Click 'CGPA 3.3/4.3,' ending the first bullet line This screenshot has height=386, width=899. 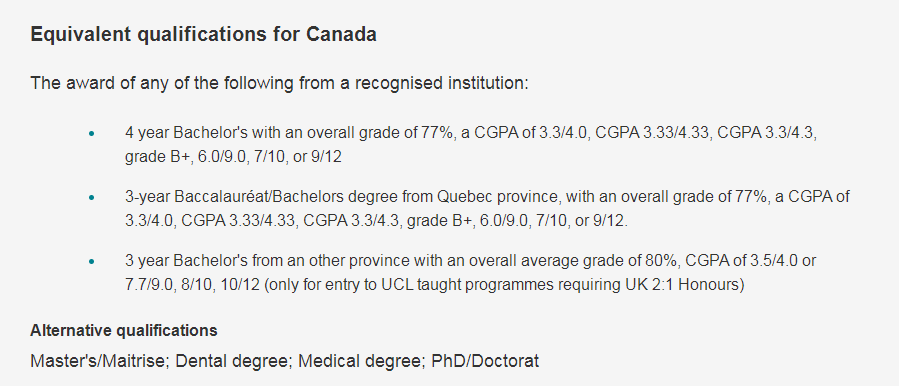[x=767, y=133]
